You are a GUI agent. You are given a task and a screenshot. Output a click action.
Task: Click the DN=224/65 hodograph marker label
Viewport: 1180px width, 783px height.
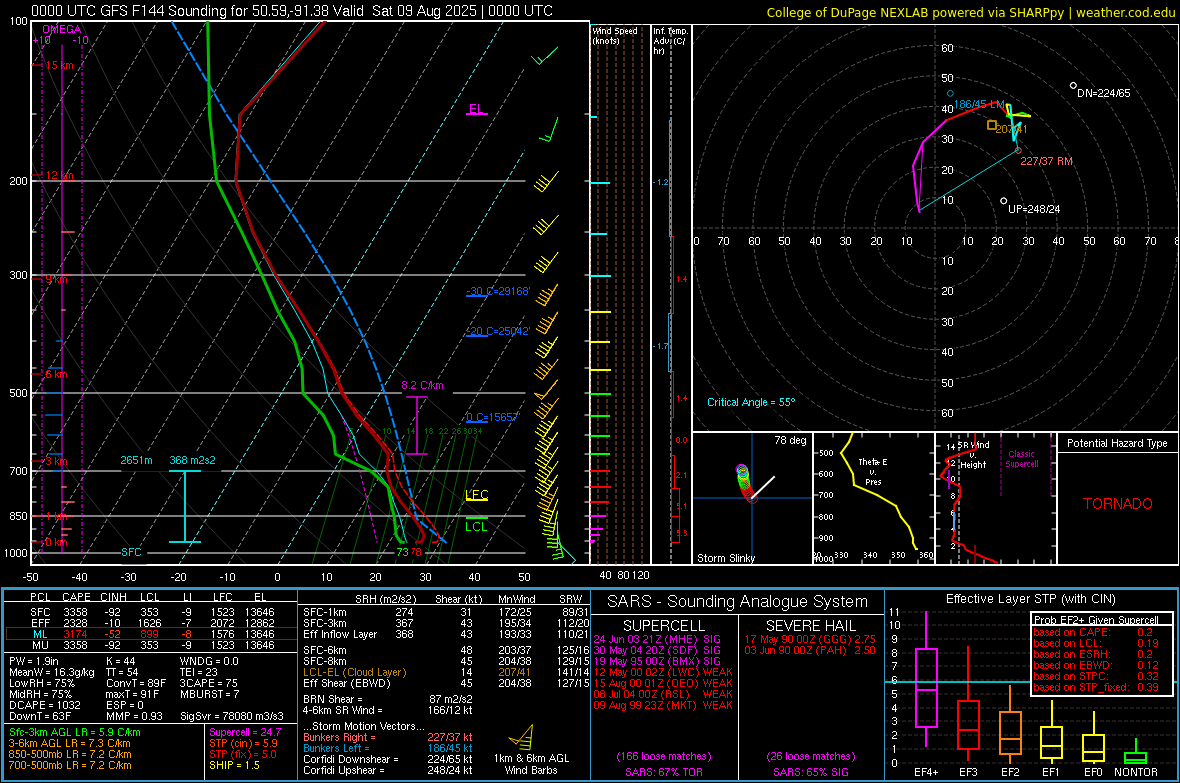(1104, 93)
